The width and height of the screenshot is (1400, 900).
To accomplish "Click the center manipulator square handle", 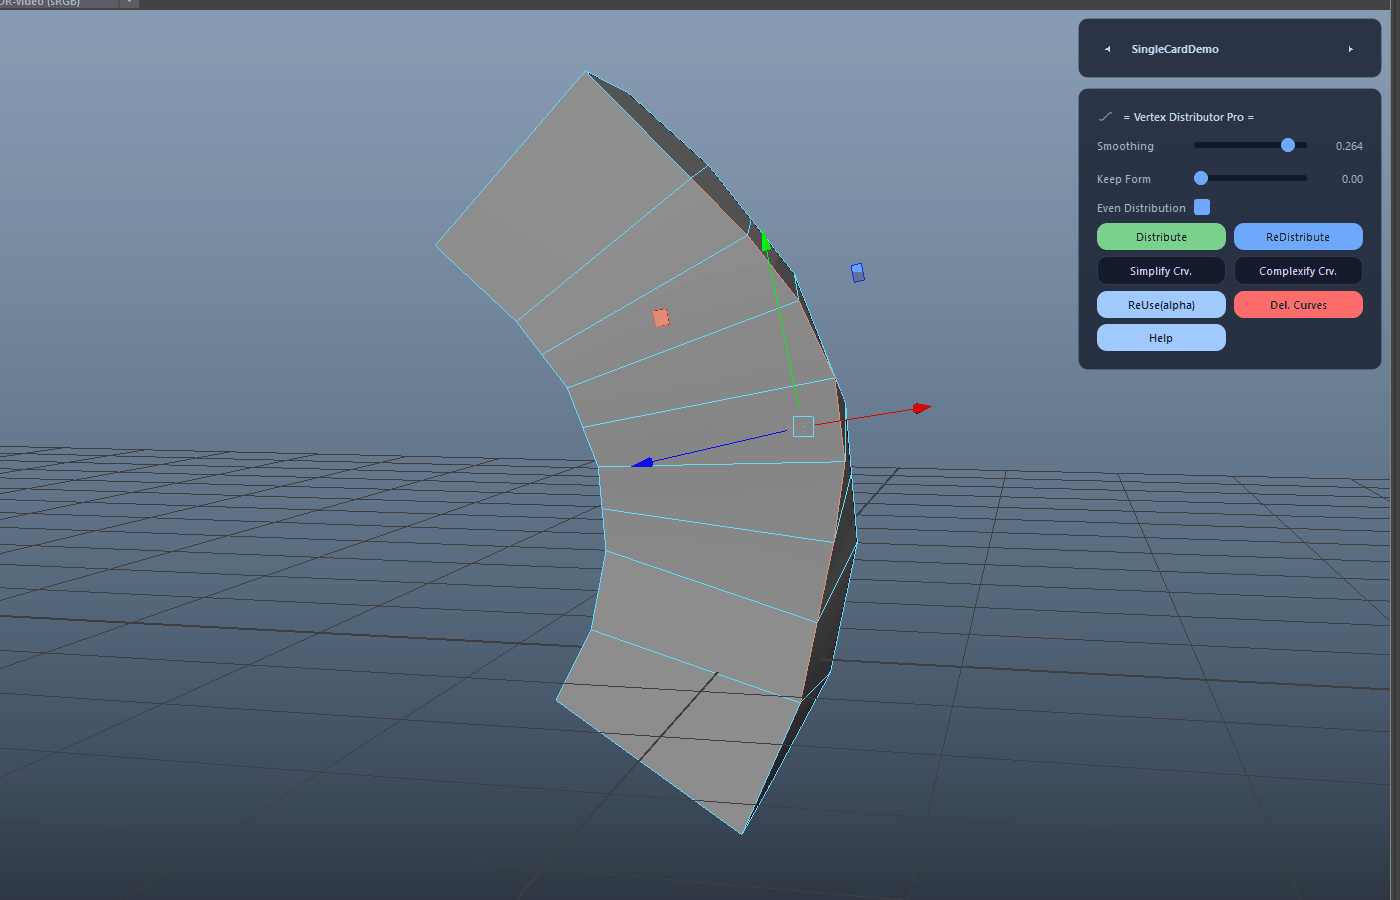I will coord(803,427).
